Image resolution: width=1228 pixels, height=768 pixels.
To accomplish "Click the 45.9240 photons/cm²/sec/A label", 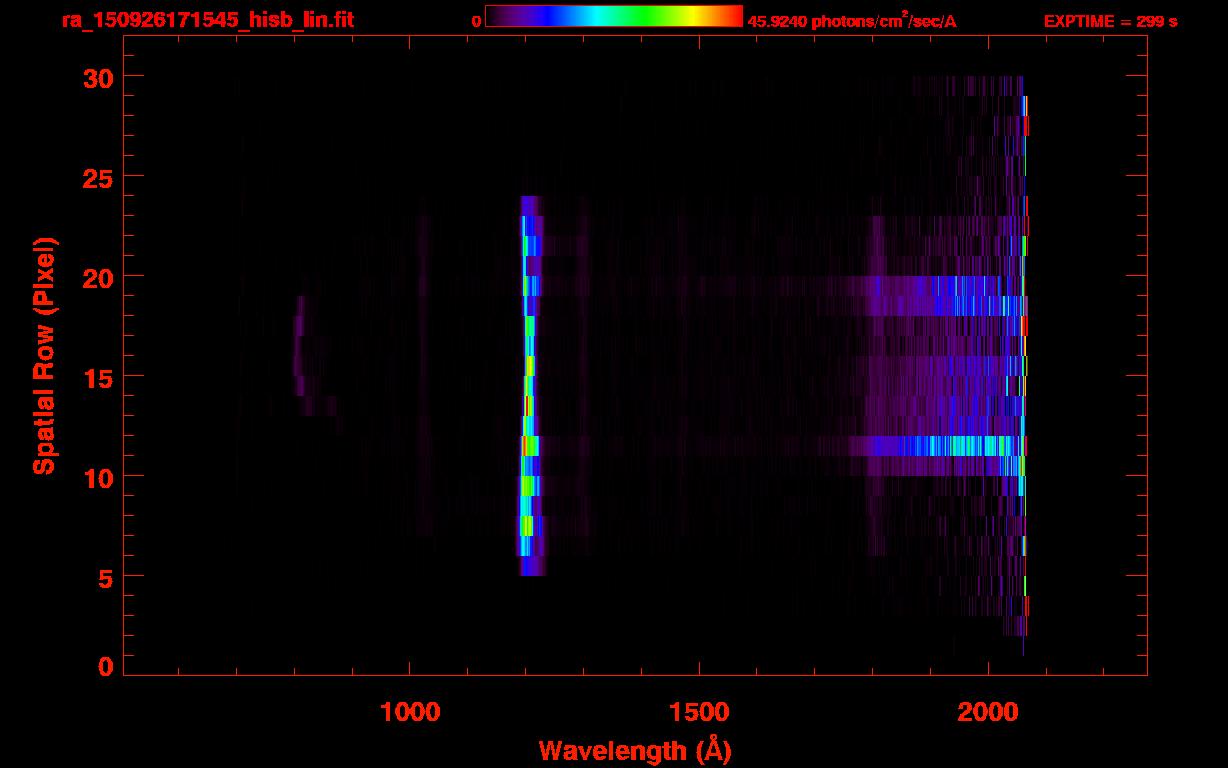I will (x=852, y=20).
